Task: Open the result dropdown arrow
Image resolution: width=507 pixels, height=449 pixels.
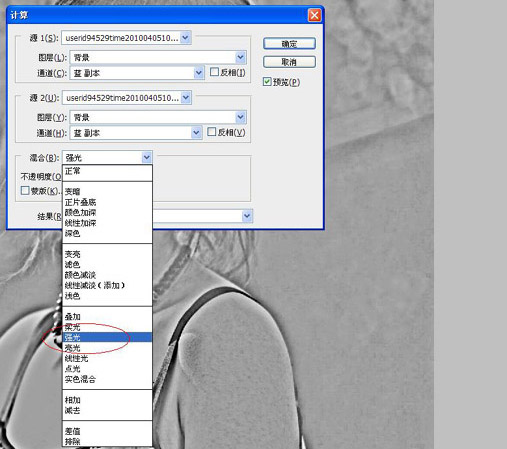Action: tap(247, 216)
